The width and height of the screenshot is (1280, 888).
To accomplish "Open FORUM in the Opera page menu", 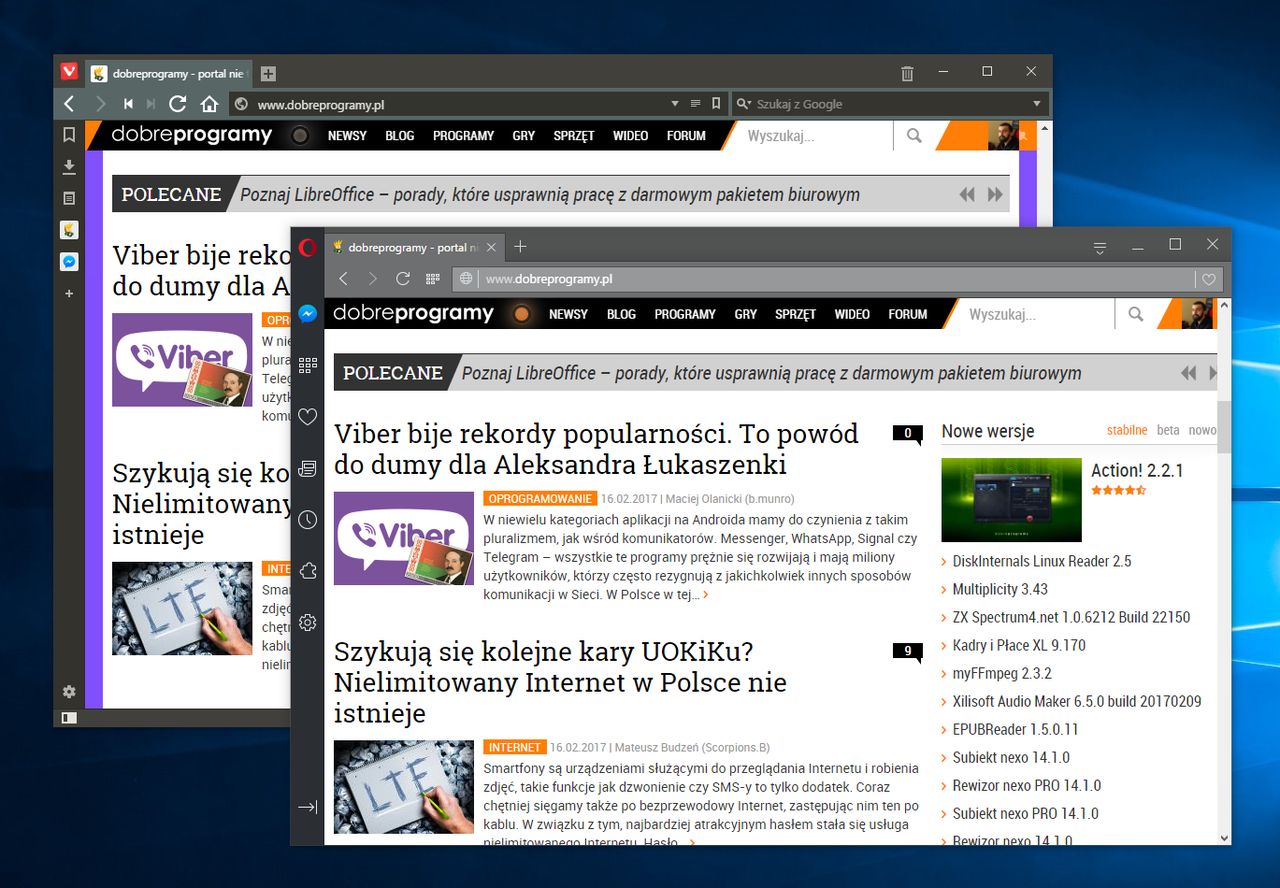I will point(908,314).
